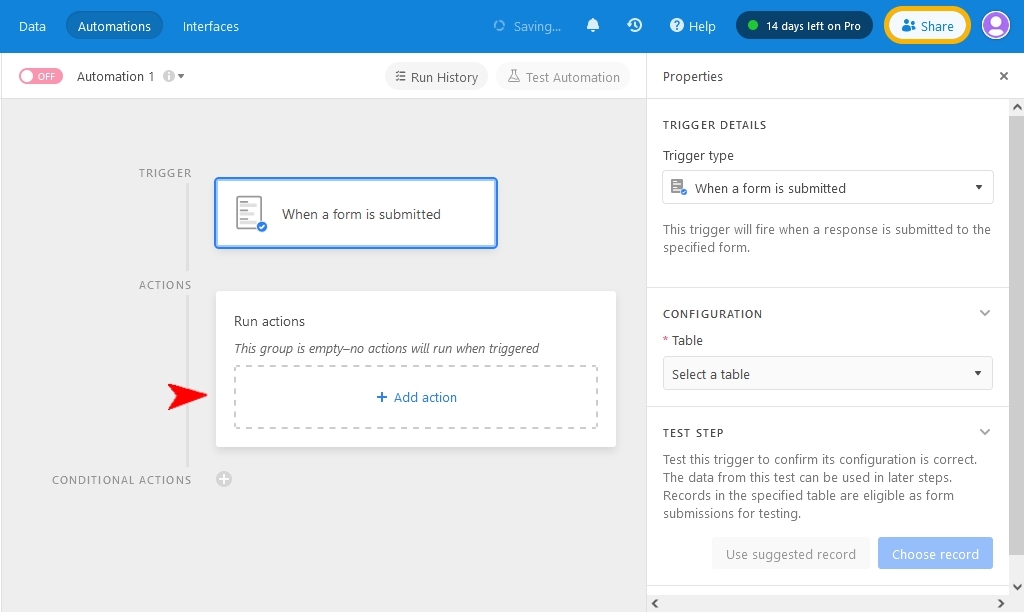Select the Automations tab

(x=114, y=26)
